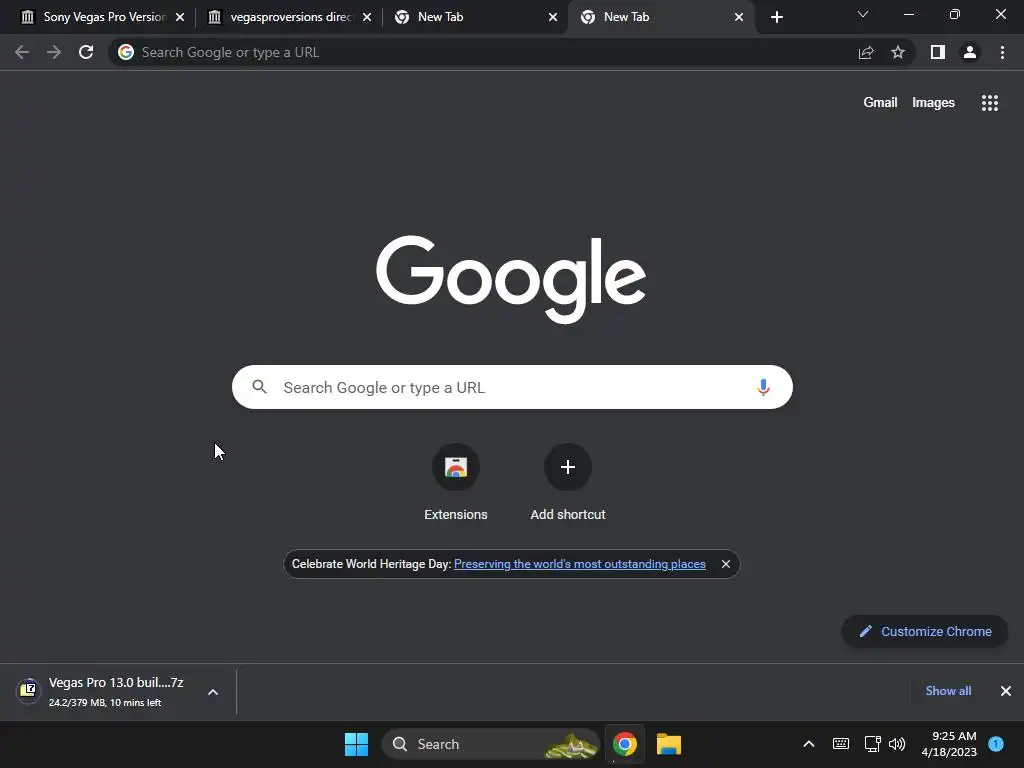Viewport: 1024px width, 768px height.
Task: Dismiss the World Heritage Day promo
Action: 726,564
